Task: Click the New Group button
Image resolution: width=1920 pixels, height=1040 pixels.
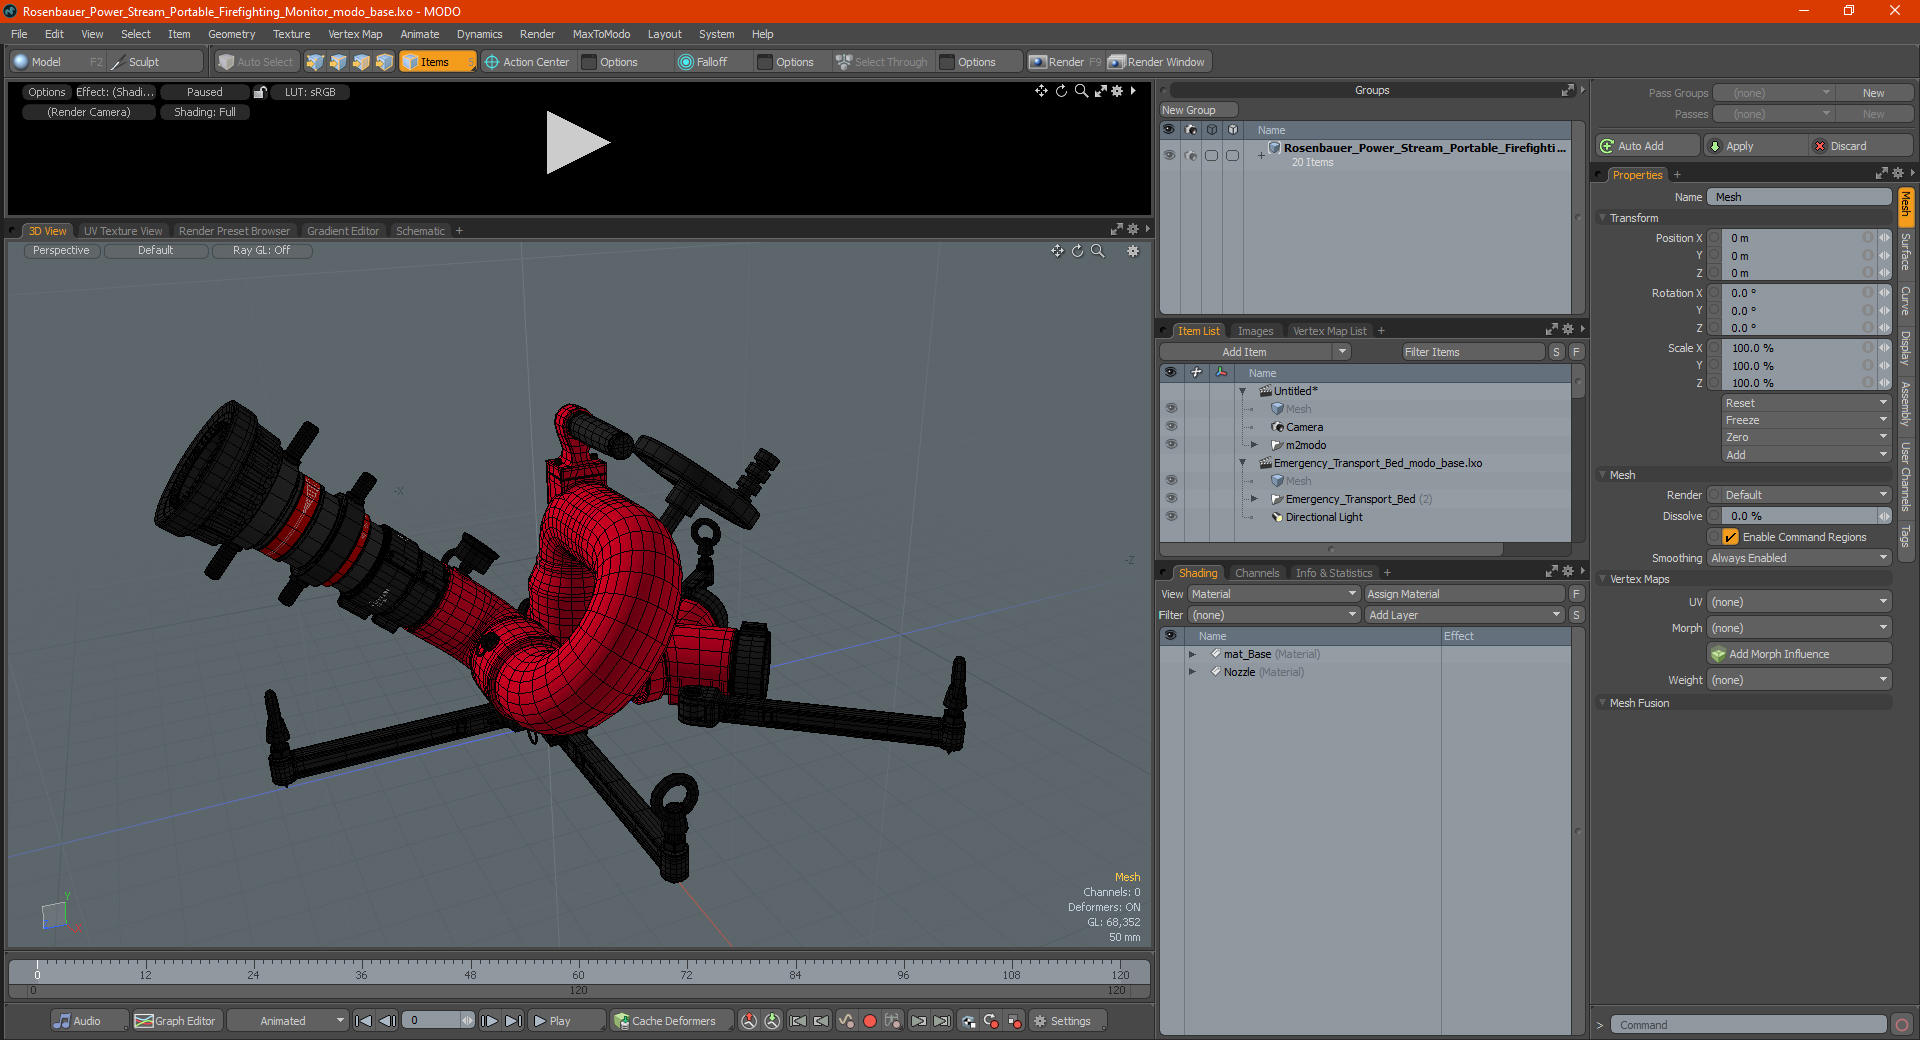Action: pyautogui.click(x=1197, y=110)
